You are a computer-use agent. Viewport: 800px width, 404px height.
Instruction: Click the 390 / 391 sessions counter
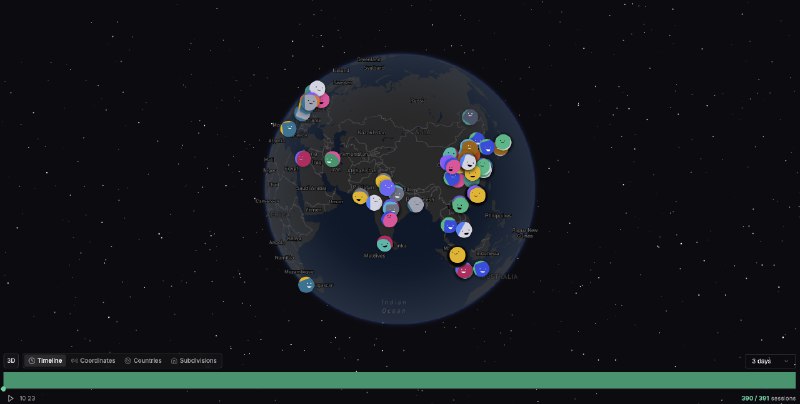pyautogui.click(x=763, y=398)
